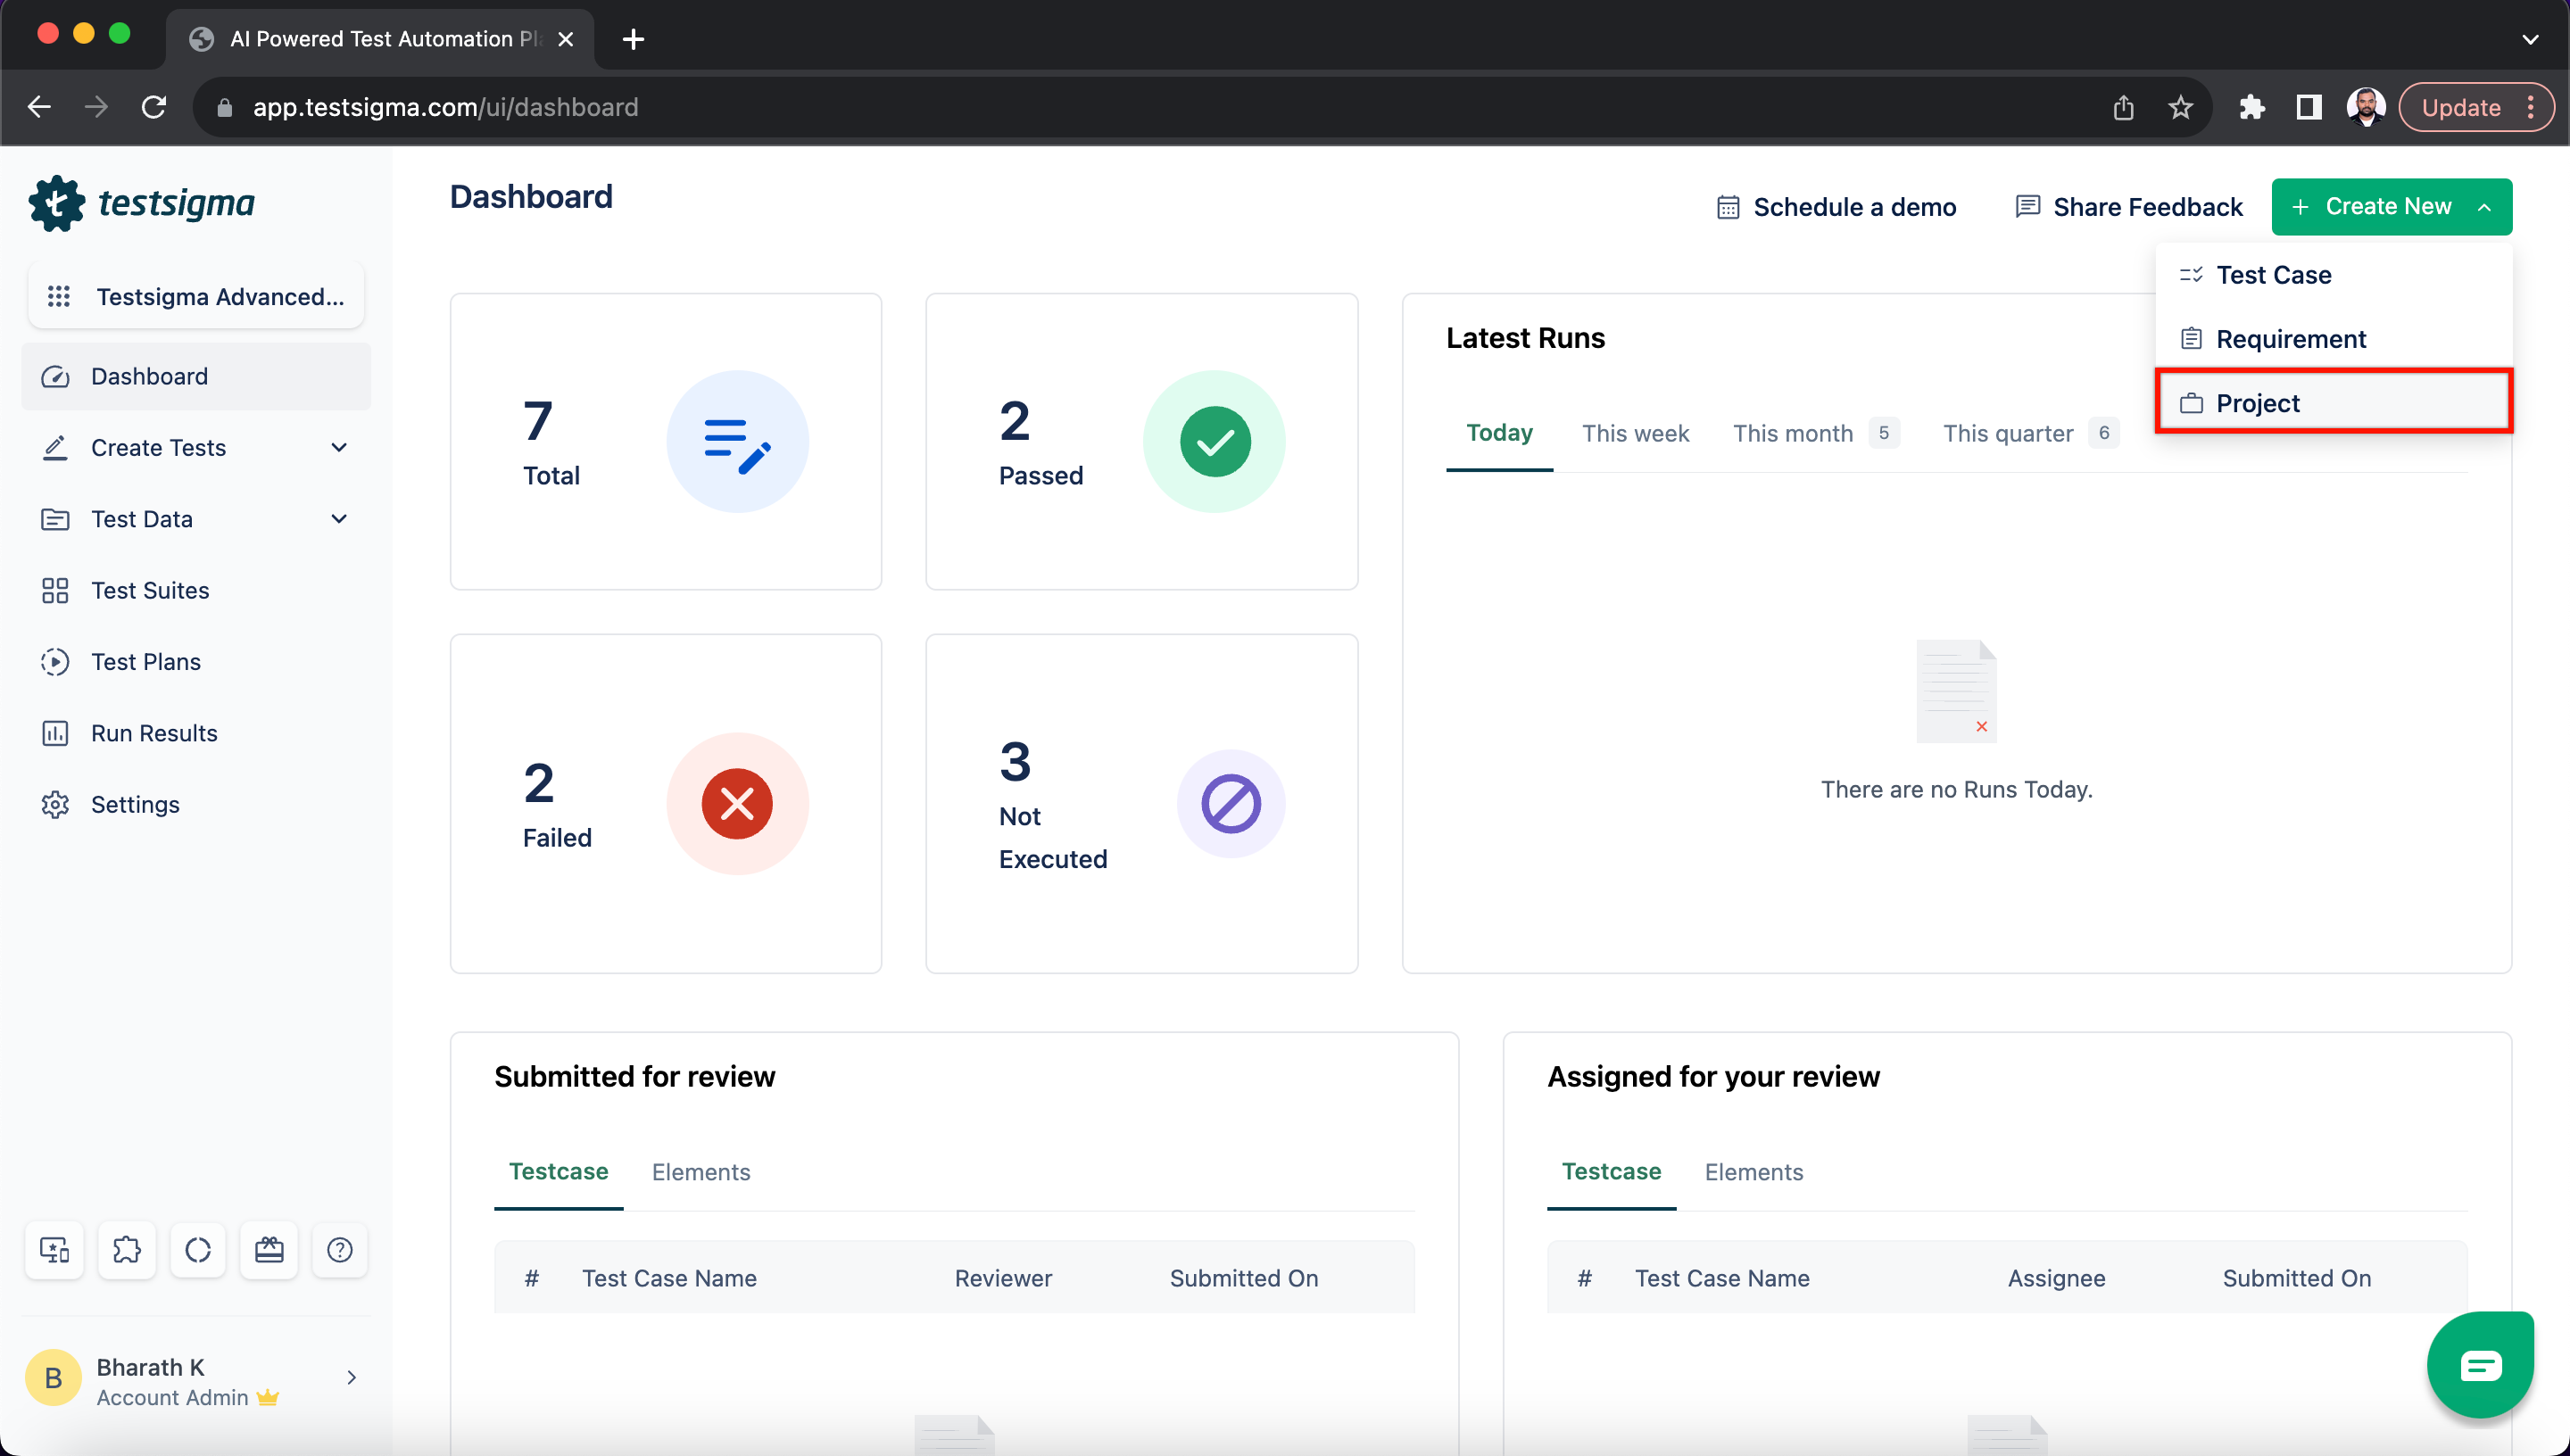
Task: Select Testcase tab under Assigned for your review
Action: tap(1611, 1171)
